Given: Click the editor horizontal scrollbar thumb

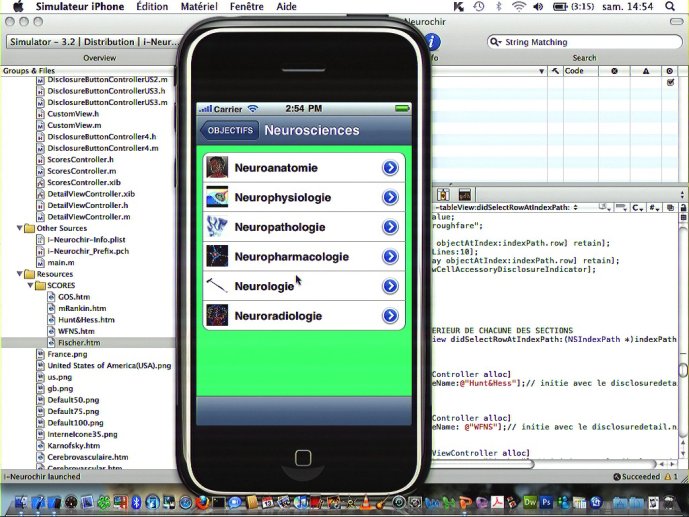Looking at the screenshot, I should pyautogui.click(x=482, y=464).
